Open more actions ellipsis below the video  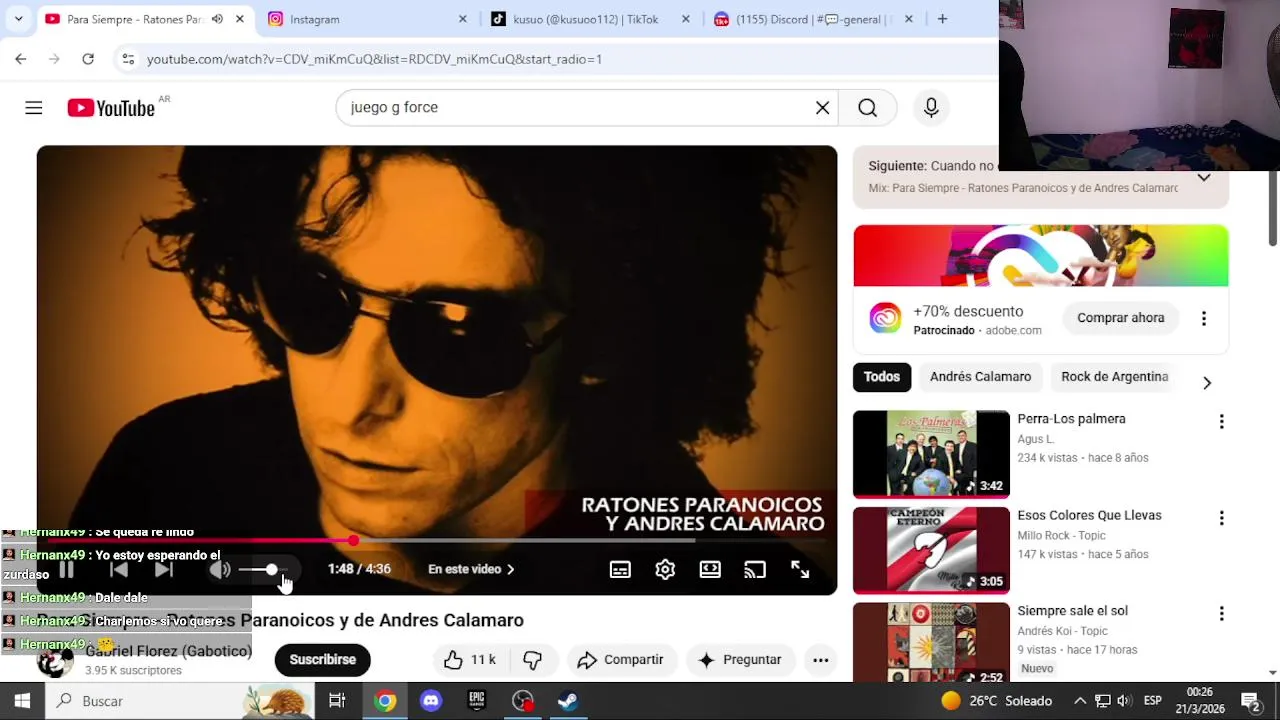click(x=820, y=660)
